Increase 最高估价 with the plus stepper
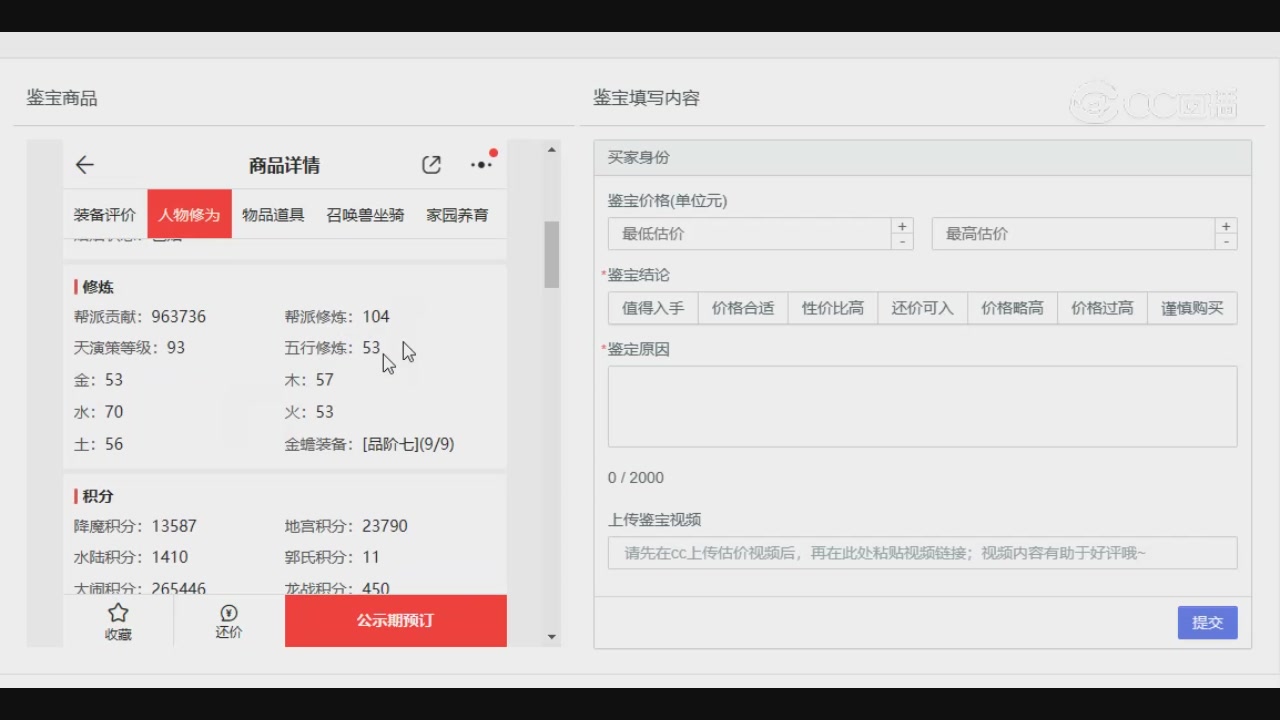Screen dimensions: 1280x720 [x=1226, y=226]
